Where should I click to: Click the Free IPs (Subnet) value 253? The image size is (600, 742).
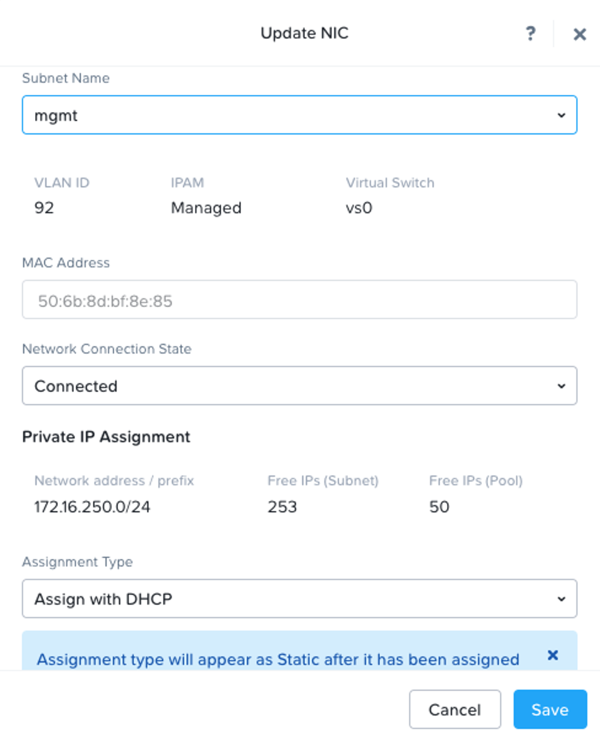point(282,507)
